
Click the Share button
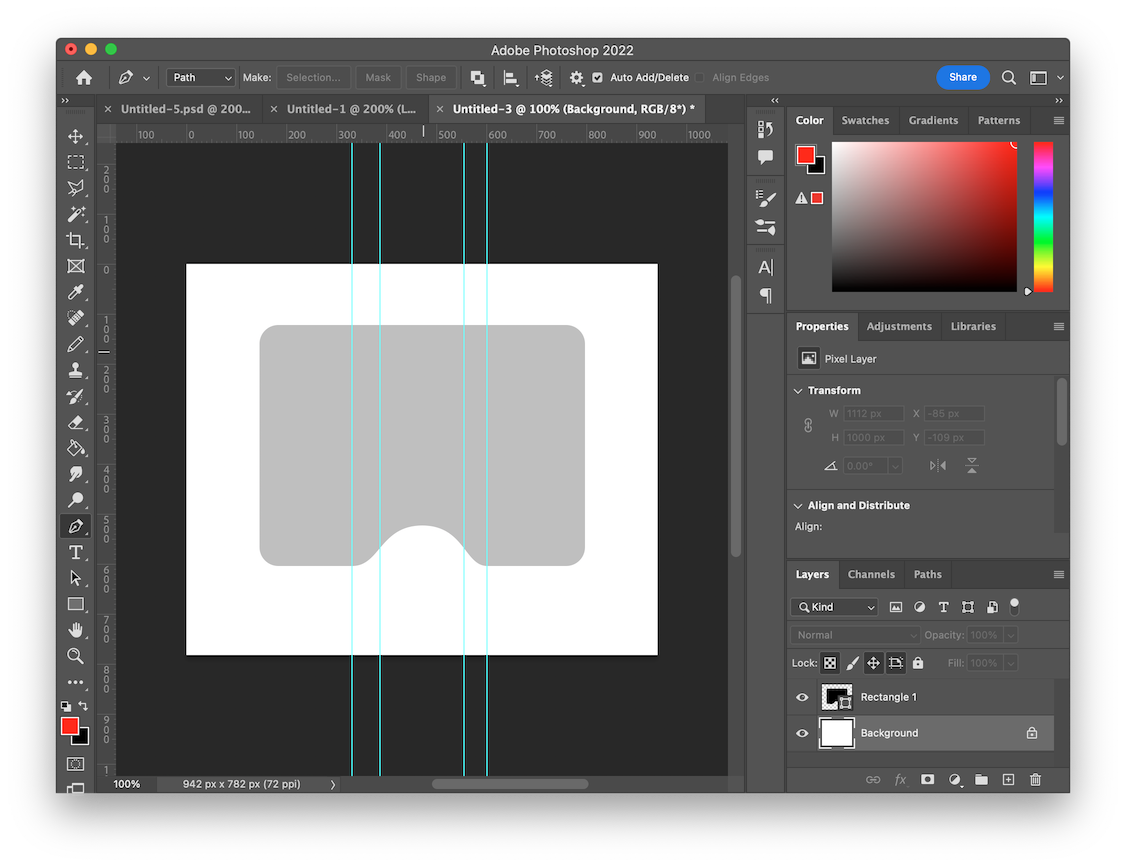(963, 77)
